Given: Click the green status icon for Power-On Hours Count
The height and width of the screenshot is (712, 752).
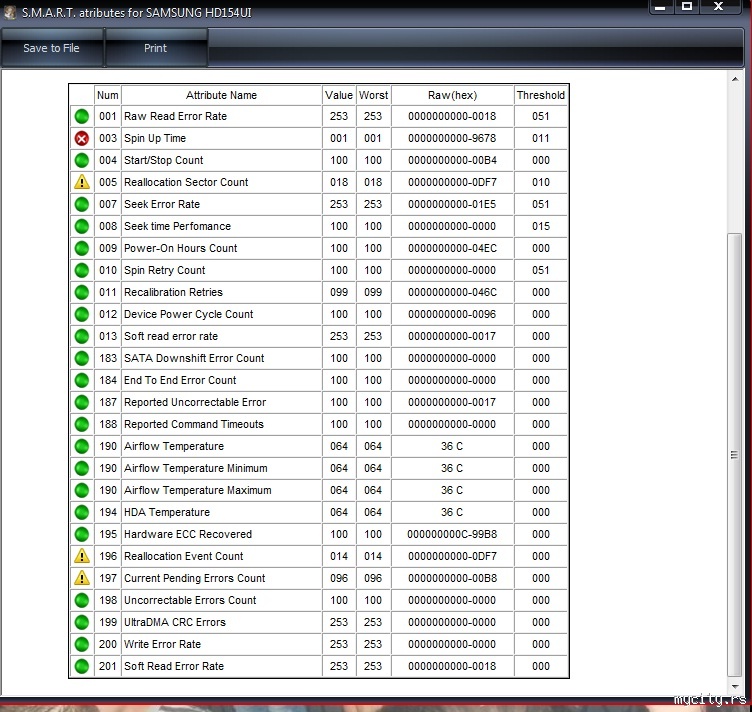Looking at the screenshot, I should (82, 248).
